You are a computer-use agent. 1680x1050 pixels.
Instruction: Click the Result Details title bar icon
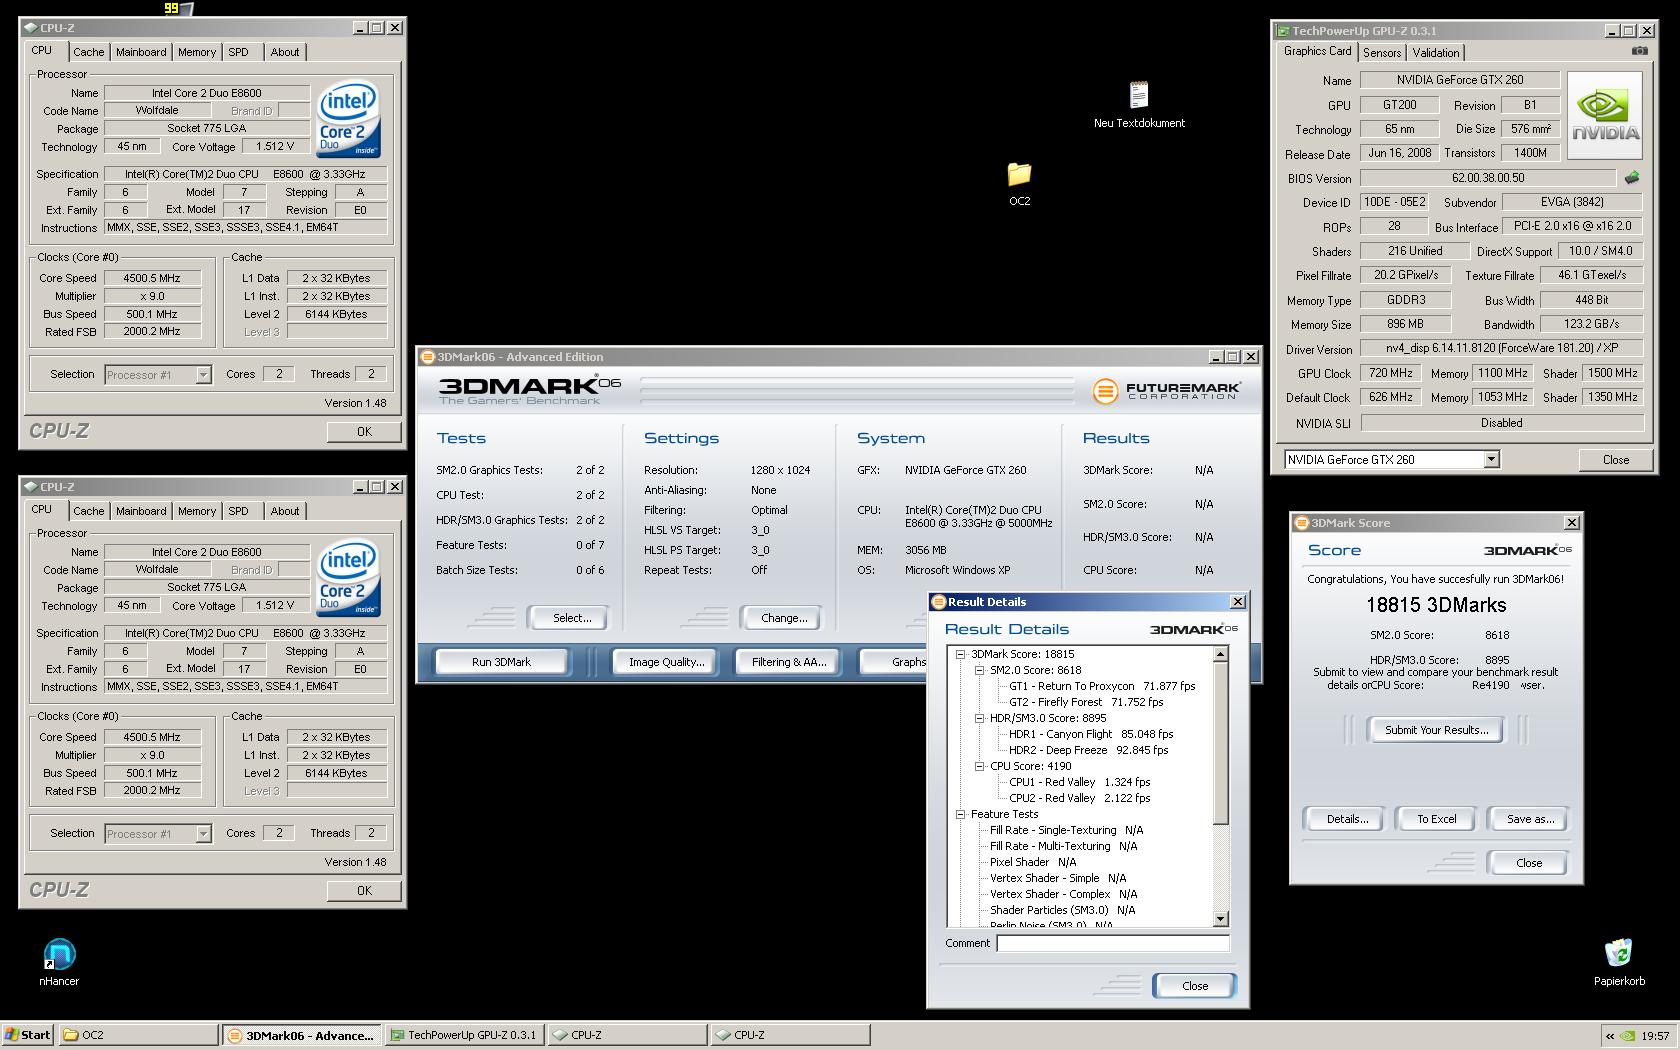click(x=938, y=602)
